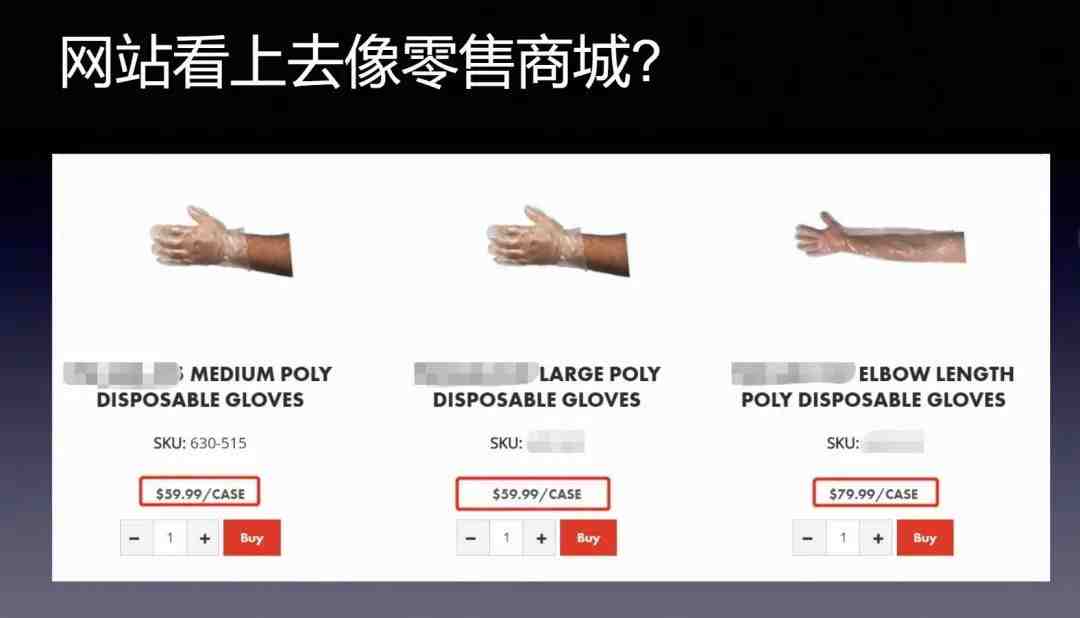The height and width of the screenshot is (618, 1080).
Task: Open Large Poly Disposable Gloves title link
Action: pos(537,387)
